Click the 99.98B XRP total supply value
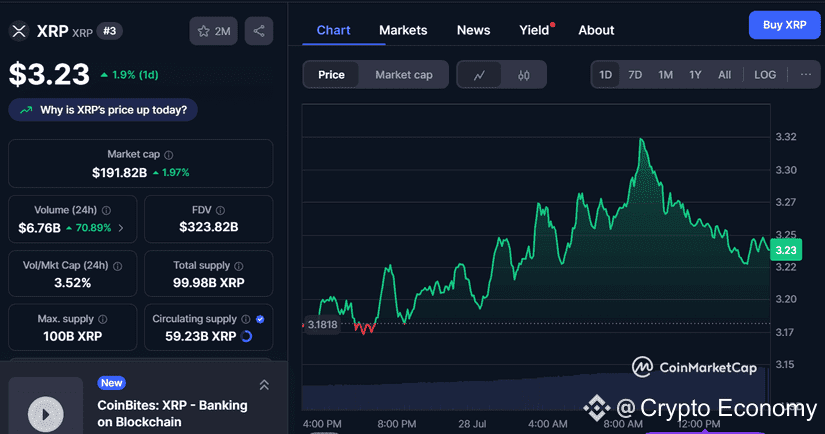The width and height of the screenshot is (825, 434). pos(209,283)
